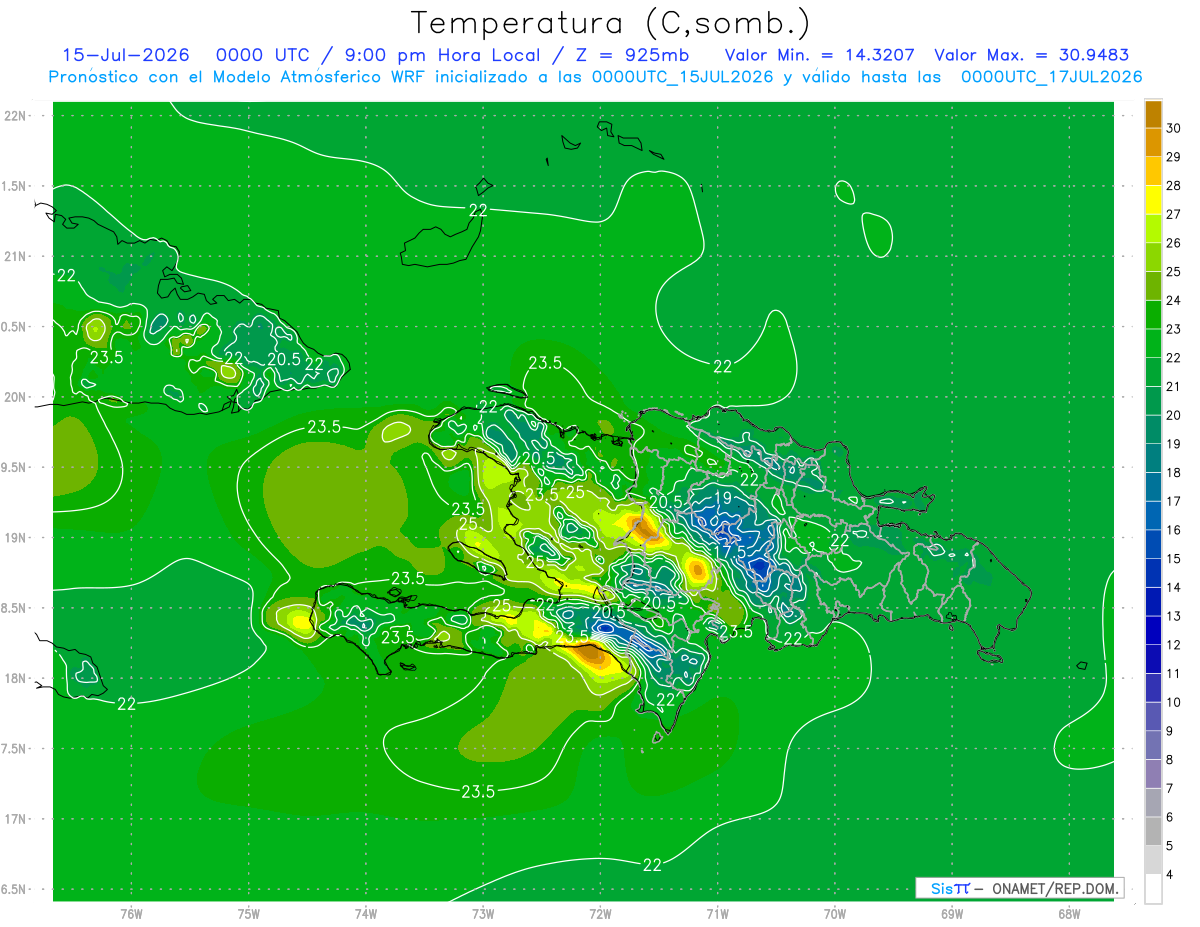This screenshot has width=1200, height=927.
Task: Click the legend scale label '16'
Action: click(1175, 530)
